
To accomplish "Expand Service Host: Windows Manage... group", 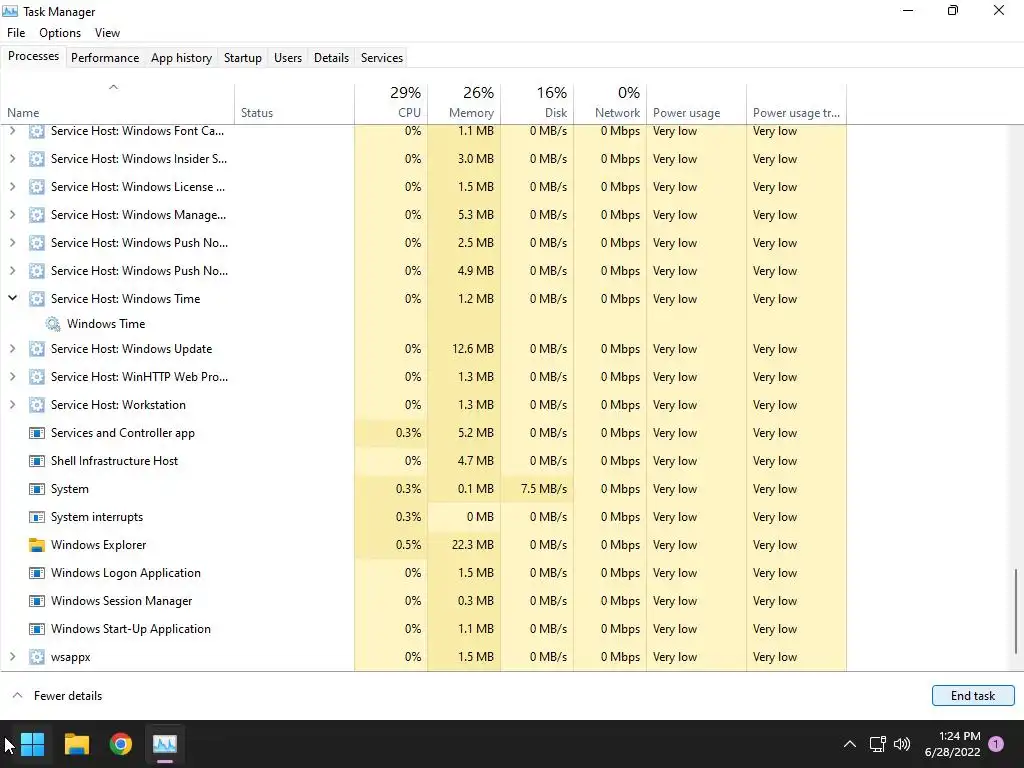I will pos(12,215).
